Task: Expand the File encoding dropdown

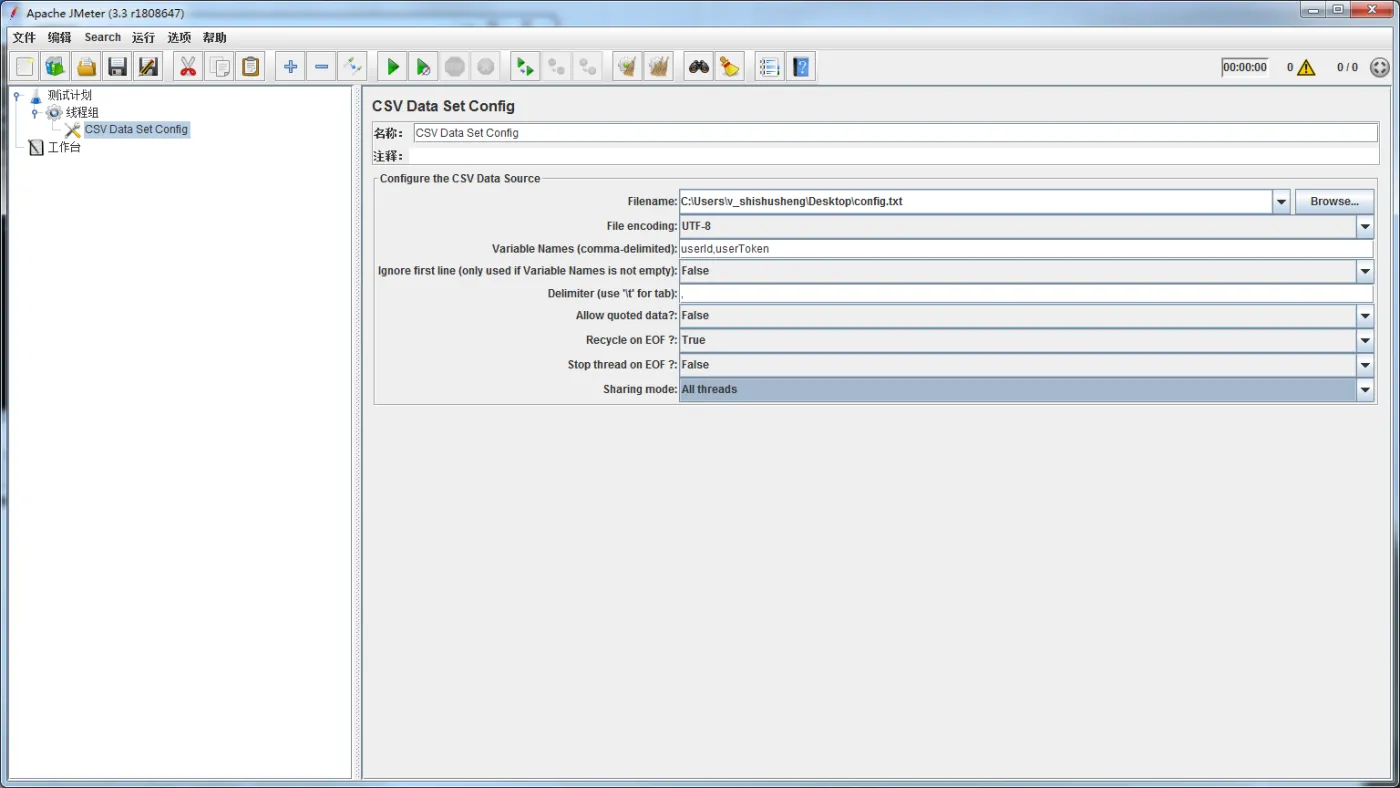Action: [x=1365, y=227]
